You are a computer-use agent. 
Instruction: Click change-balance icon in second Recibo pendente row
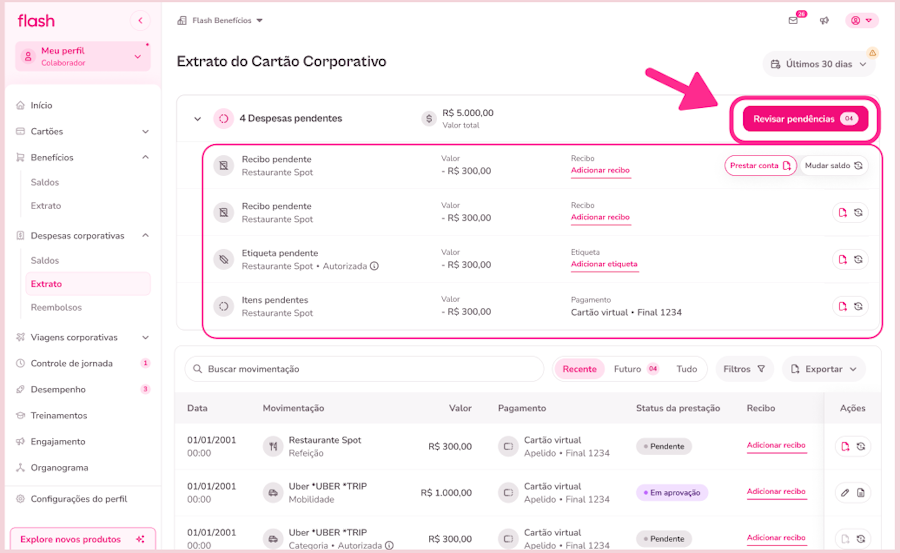pos(858,212)
